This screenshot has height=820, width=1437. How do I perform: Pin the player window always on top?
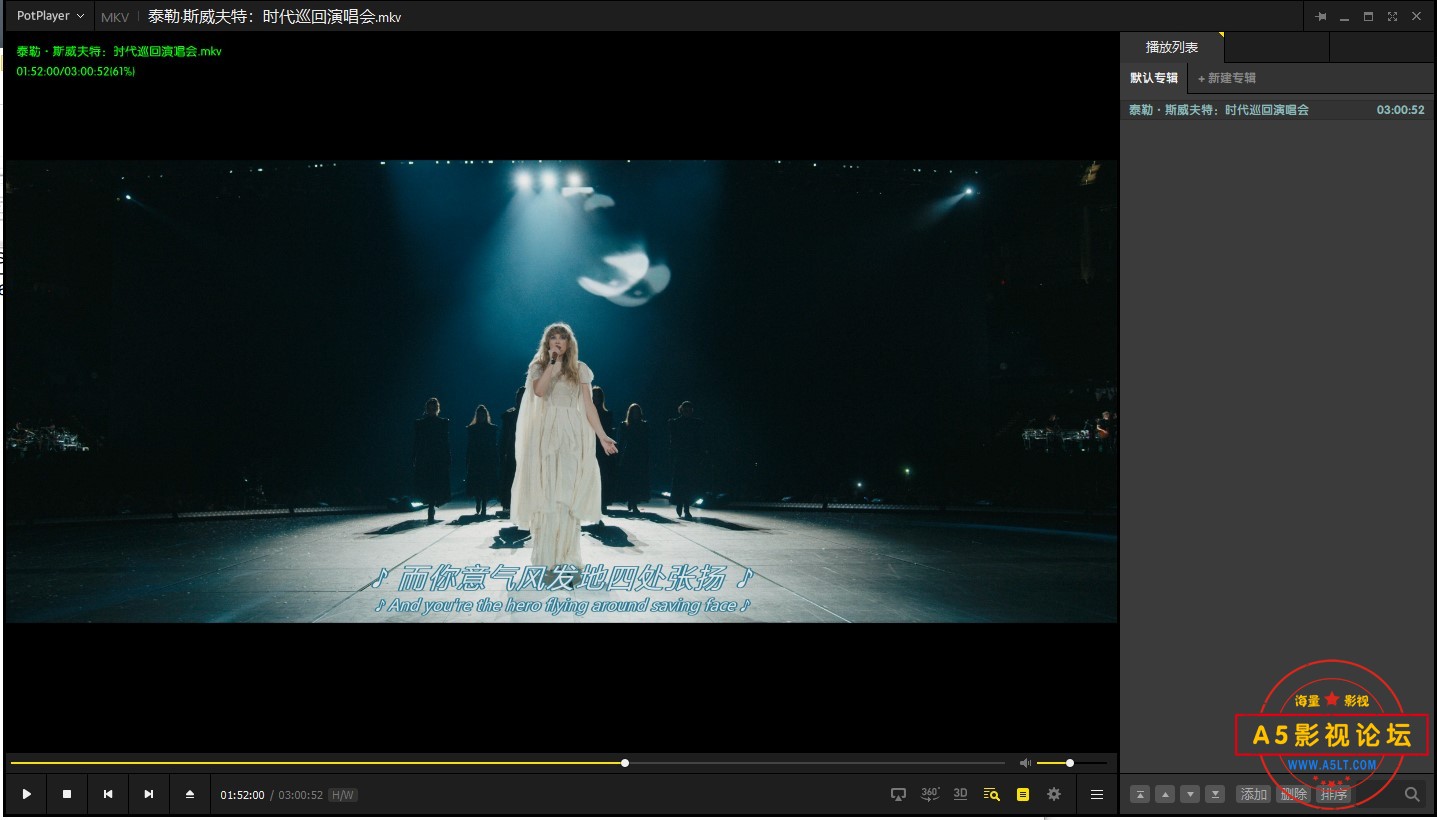coord(1321,17)
